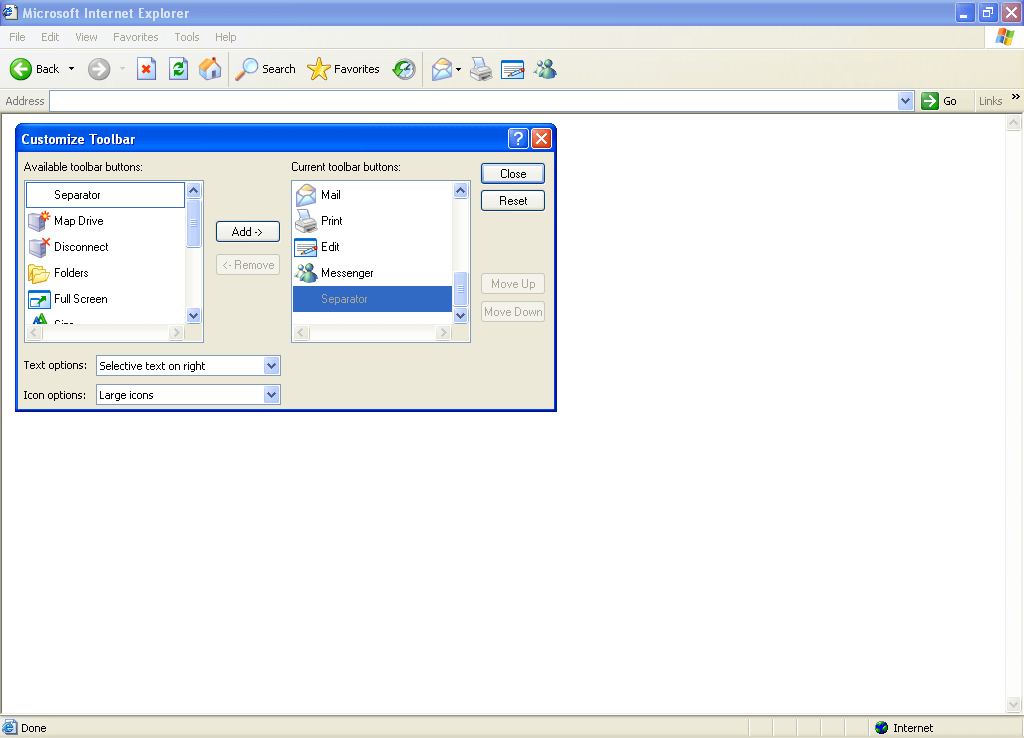Open the Icon options combo box
The height and width of the screenshot is (738, 1024).
[188, 394]
